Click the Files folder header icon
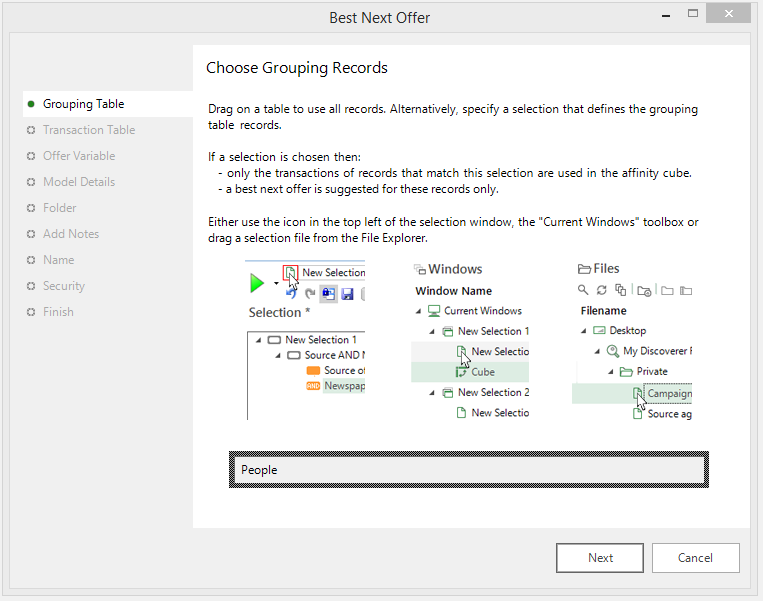 (584, 269)
